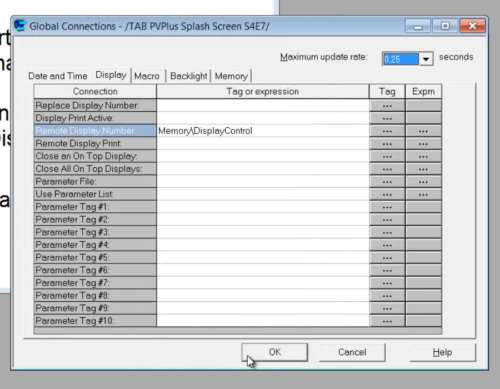
Task: Browse tags for Remote Display Number
Action: click(x=387, y=131)
